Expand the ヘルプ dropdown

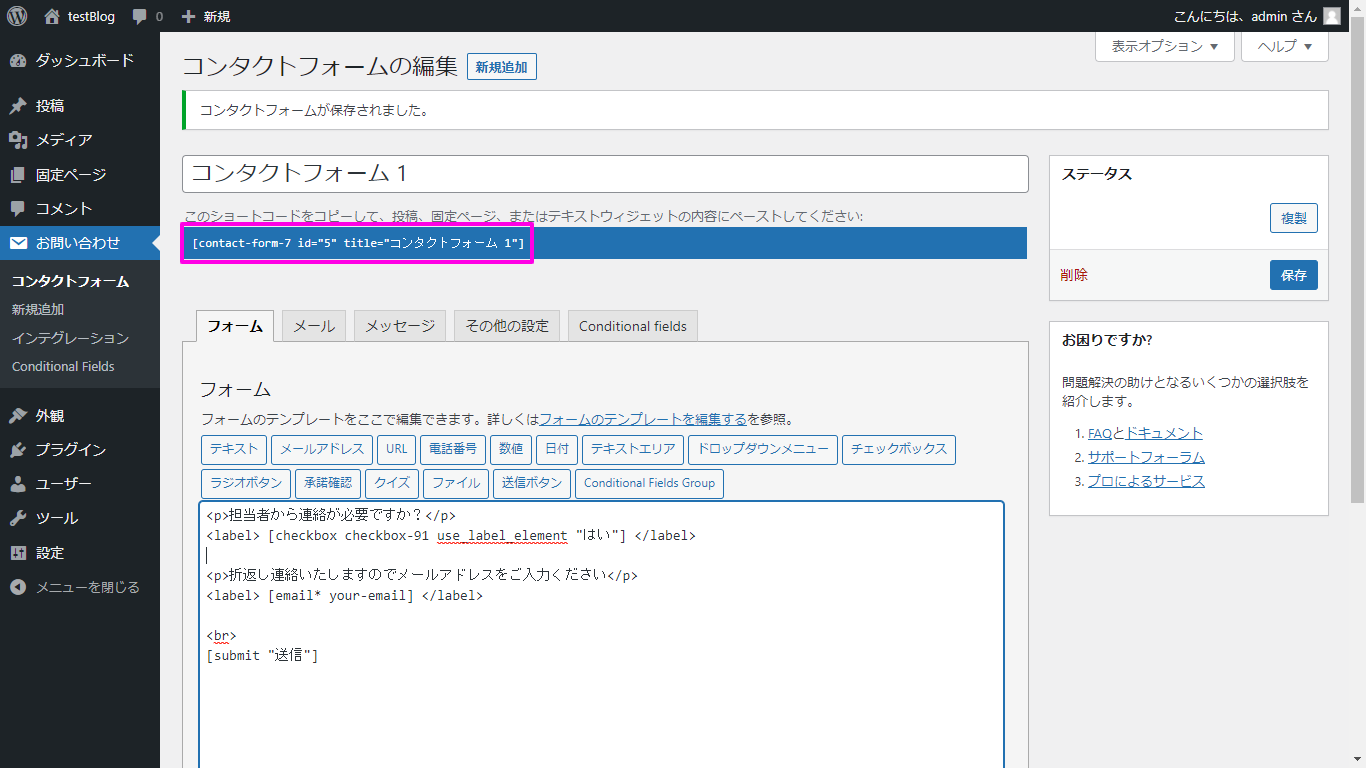click(1285, 46)
